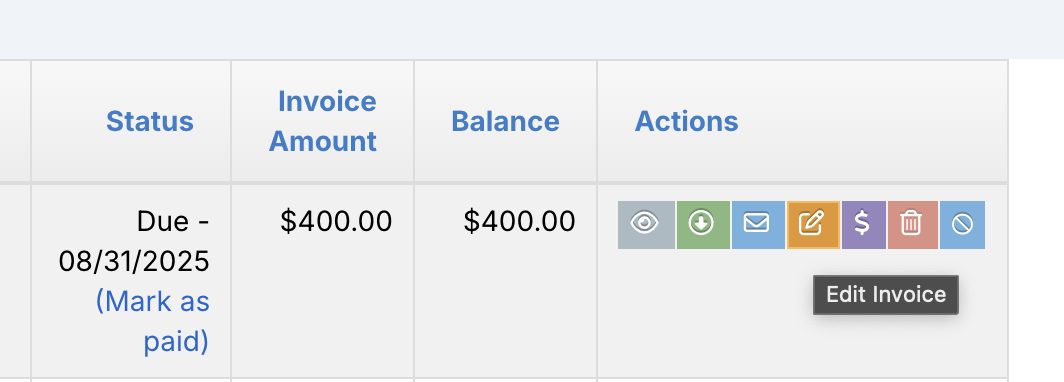
Task: Click the blank header cell left of Status
Action: pos(15,121)
